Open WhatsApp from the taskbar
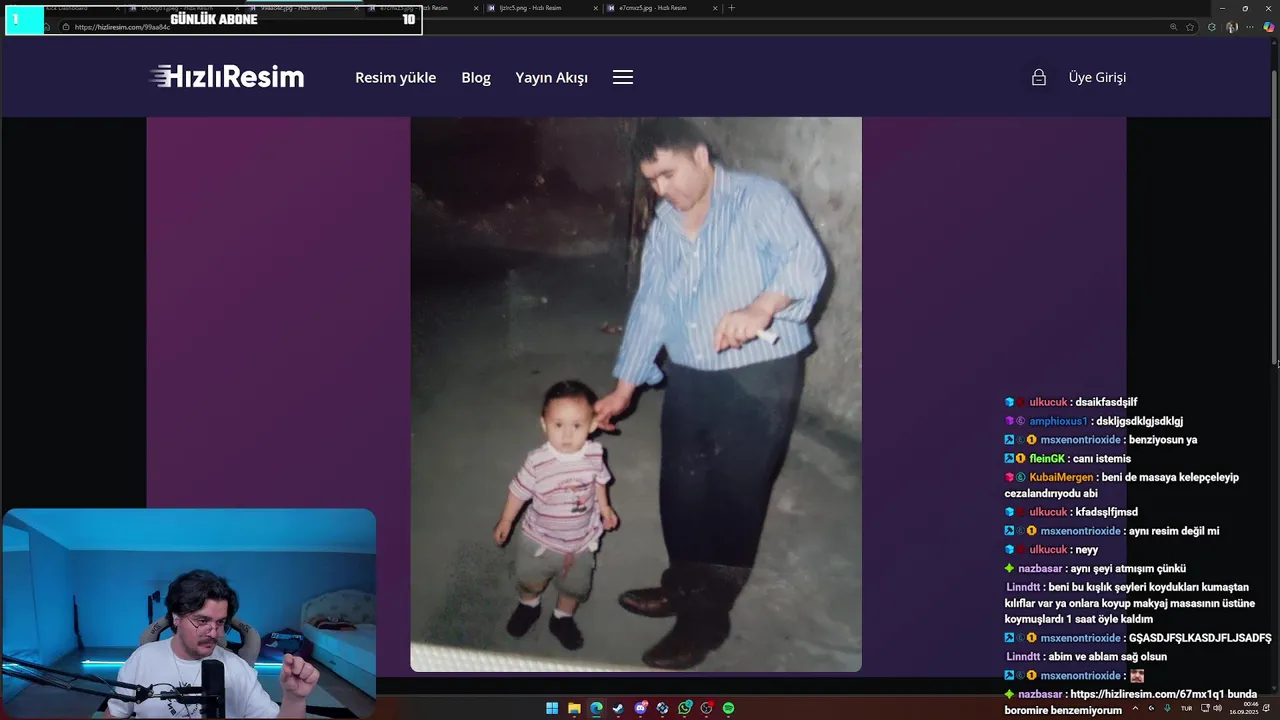The height and width of the screenshot is (720, 1280). 684,708
